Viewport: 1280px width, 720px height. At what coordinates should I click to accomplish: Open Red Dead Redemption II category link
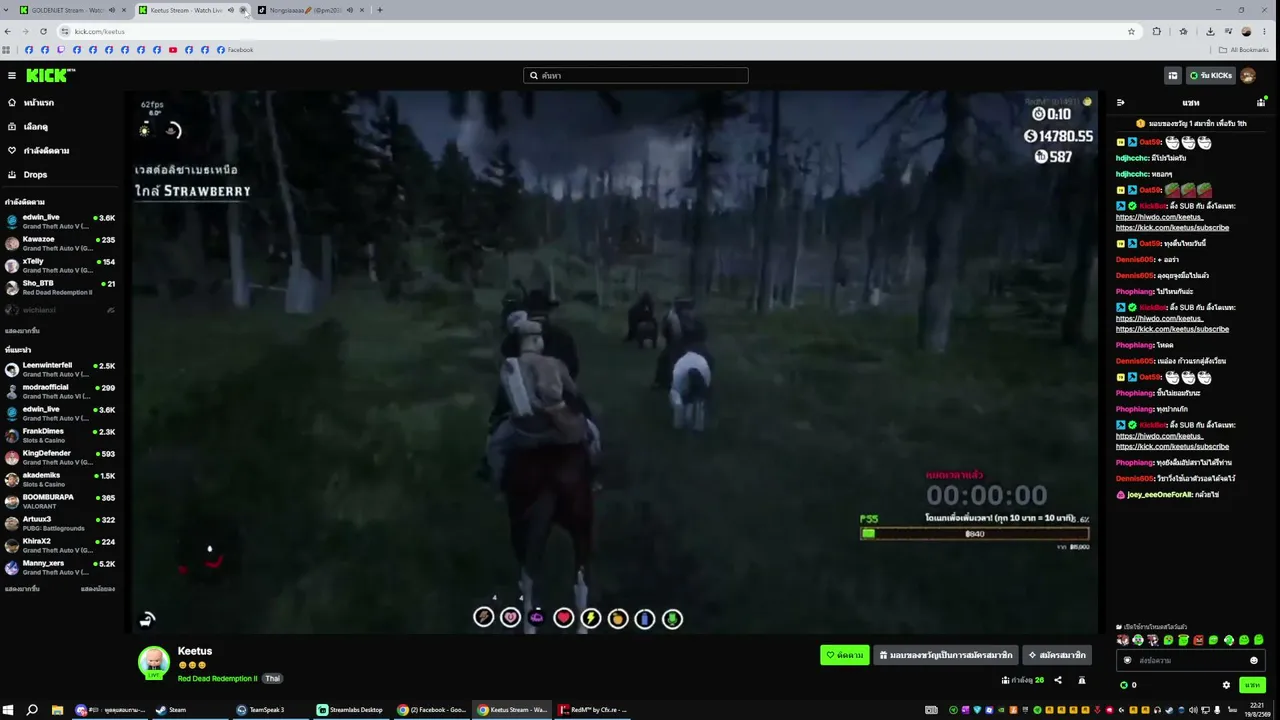(x=218, y=679)
